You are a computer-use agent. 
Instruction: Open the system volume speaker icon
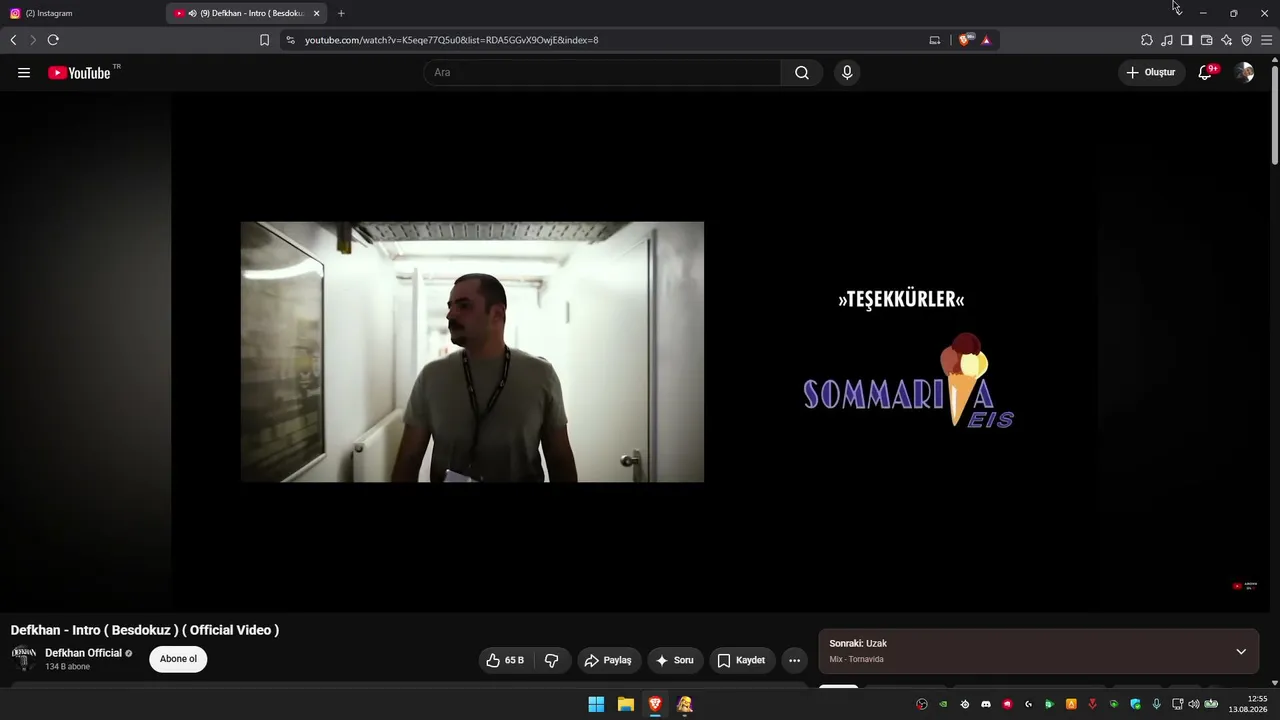(1193, 704)
